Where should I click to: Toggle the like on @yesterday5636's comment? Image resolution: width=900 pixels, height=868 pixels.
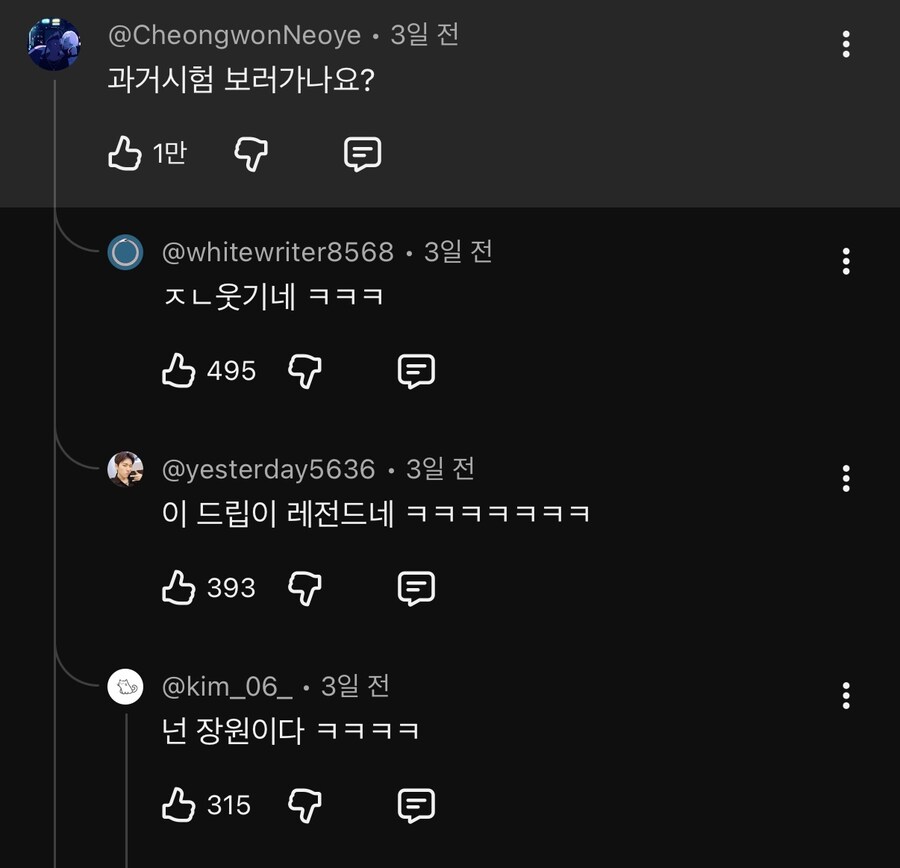pos(178,586)
